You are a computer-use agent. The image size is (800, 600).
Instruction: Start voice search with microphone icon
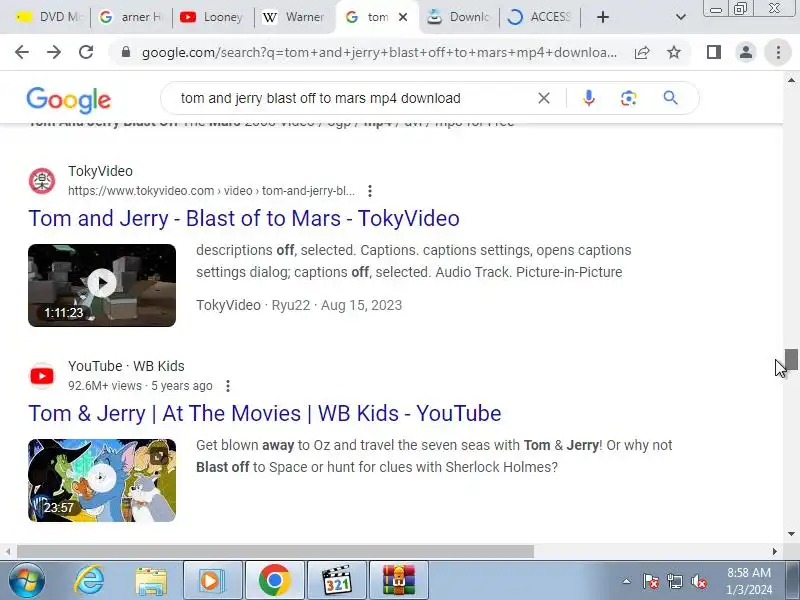(589, 98)
